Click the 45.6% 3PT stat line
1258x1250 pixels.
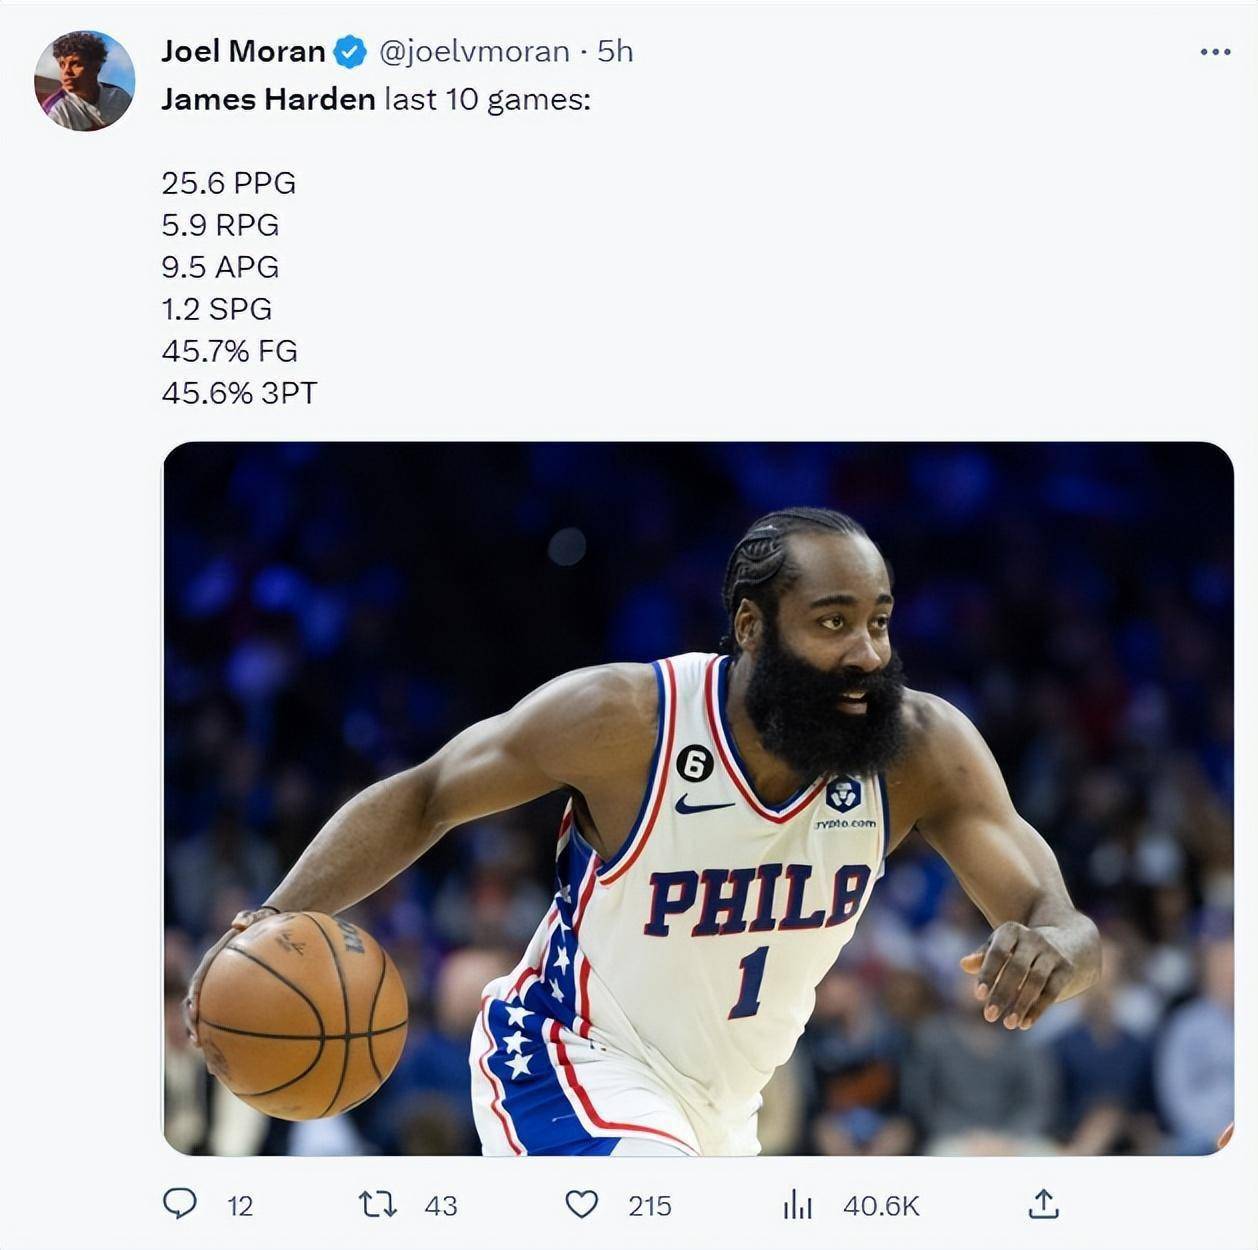(239, 393)
